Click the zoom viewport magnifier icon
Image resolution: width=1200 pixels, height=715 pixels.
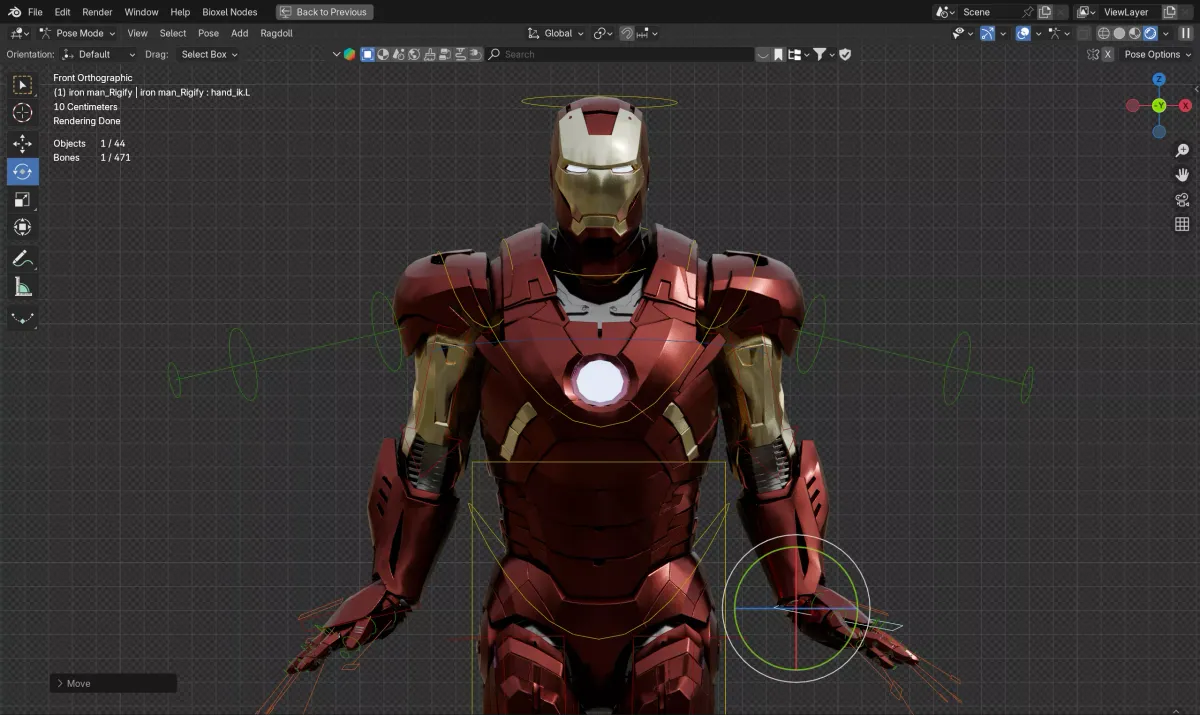pos(1182,150)
